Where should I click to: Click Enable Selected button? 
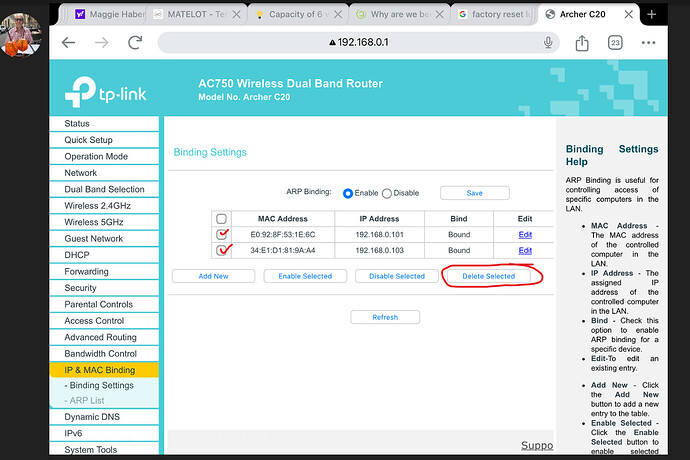tap(305, 276)
